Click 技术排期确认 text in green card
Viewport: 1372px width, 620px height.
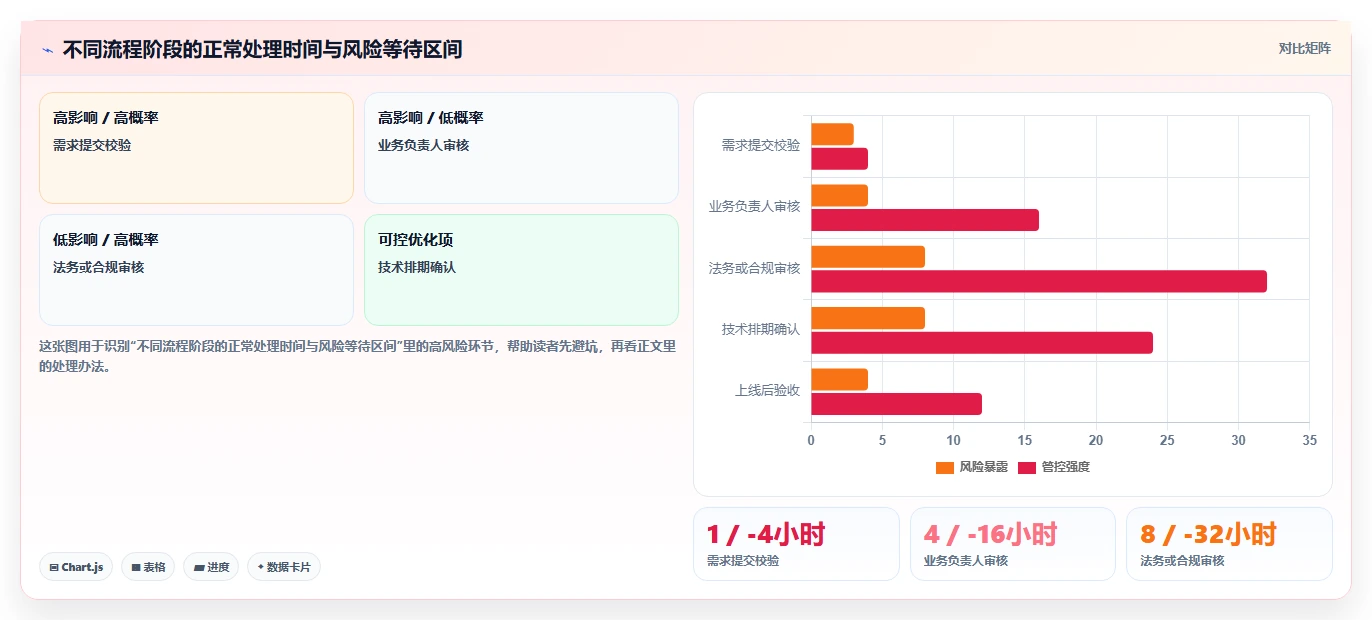pos(417,267)
